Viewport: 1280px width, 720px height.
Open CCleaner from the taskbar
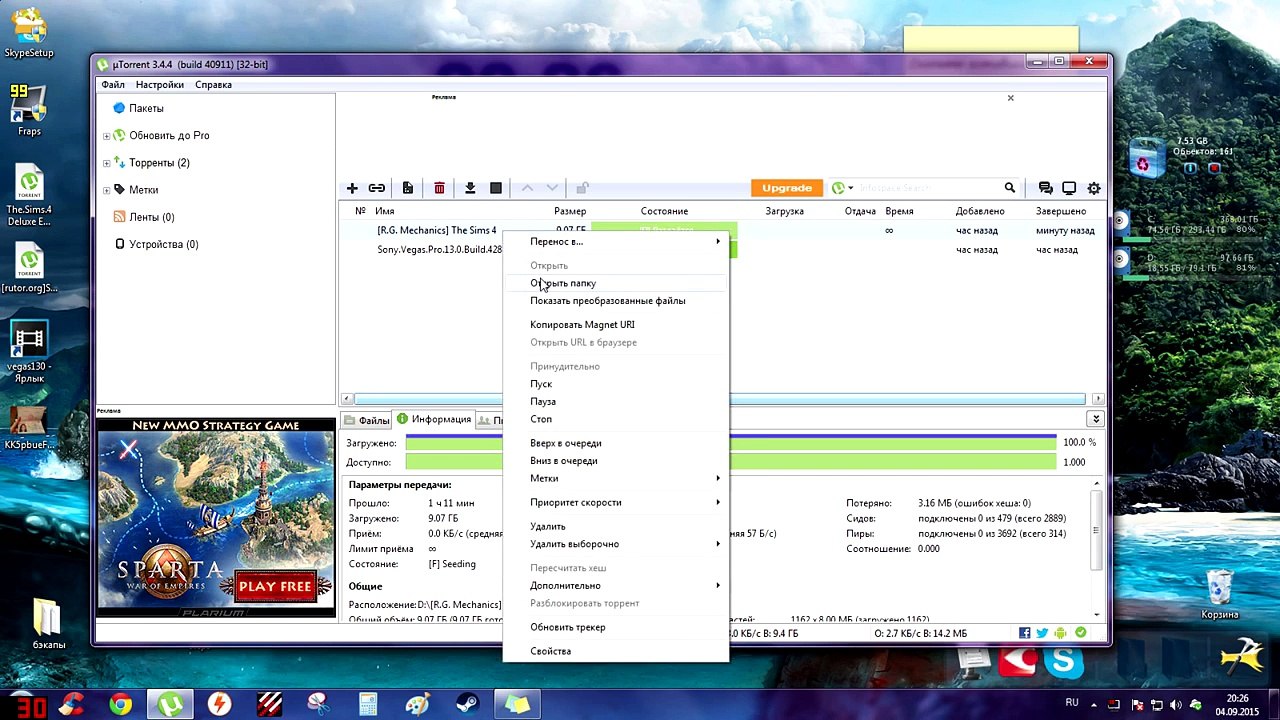coord(71,705)
